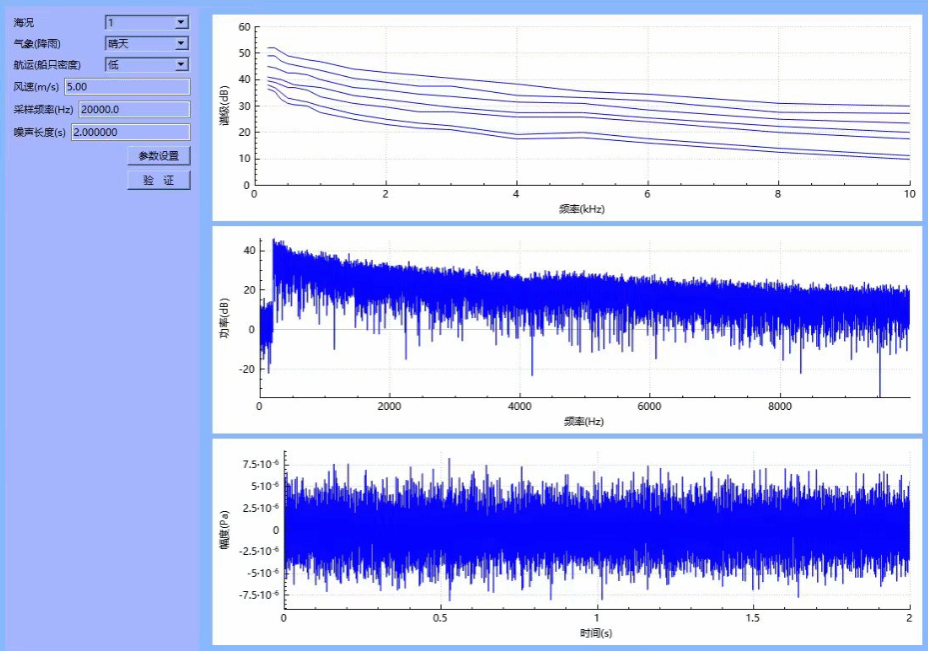Click inside the top 谱级 spectrum curves plot
Viewport: 928px width, 651px height.
[x=581, y=105]
